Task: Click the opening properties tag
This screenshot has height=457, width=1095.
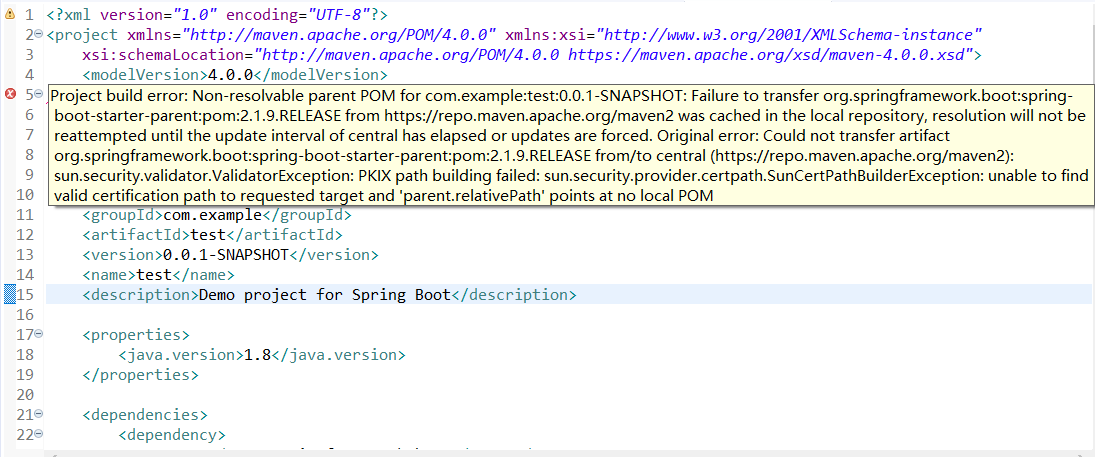Action: point(135,334)
